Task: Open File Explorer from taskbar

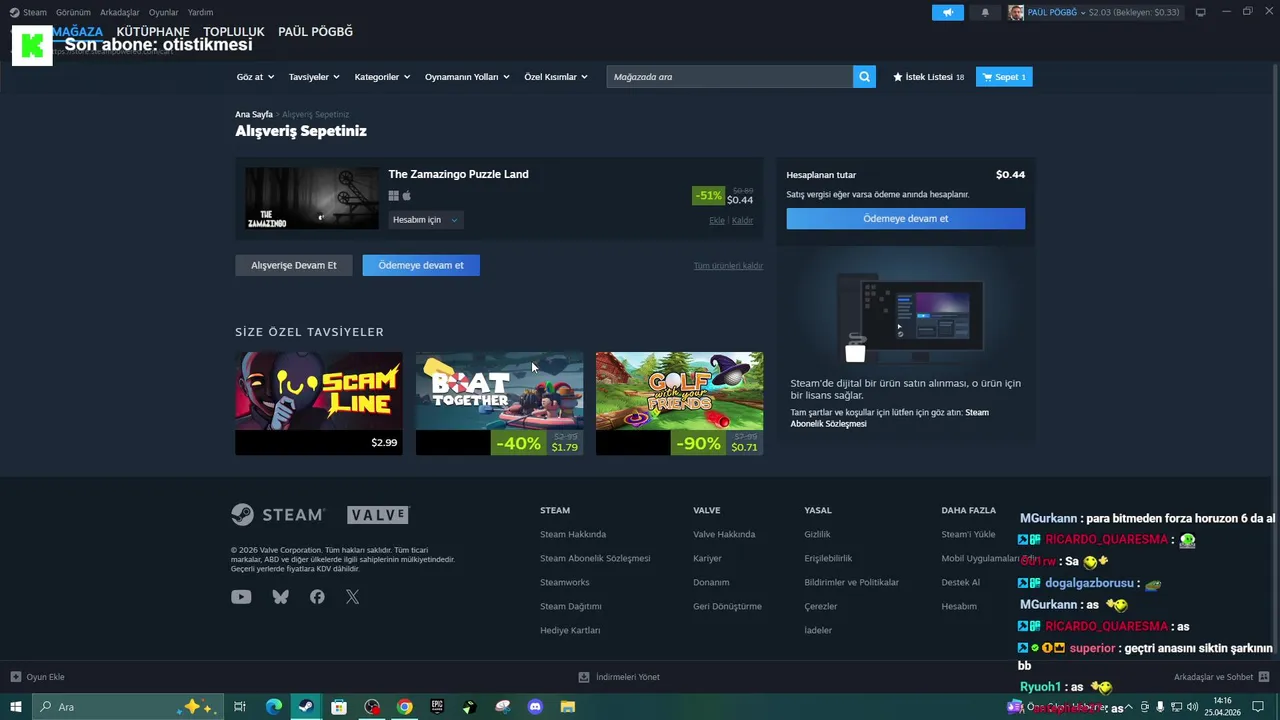Action: (568, 707)
